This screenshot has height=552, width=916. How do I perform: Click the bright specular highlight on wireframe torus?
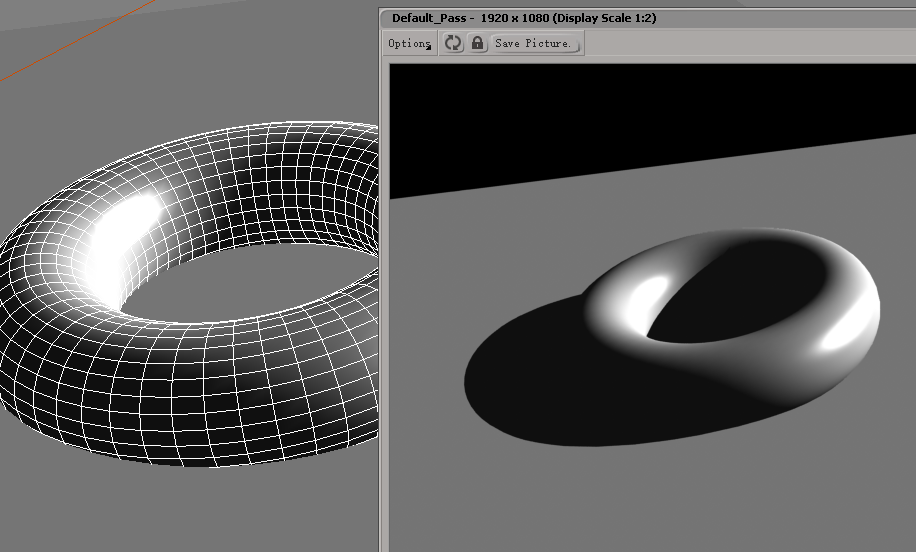tap(126, 237)
